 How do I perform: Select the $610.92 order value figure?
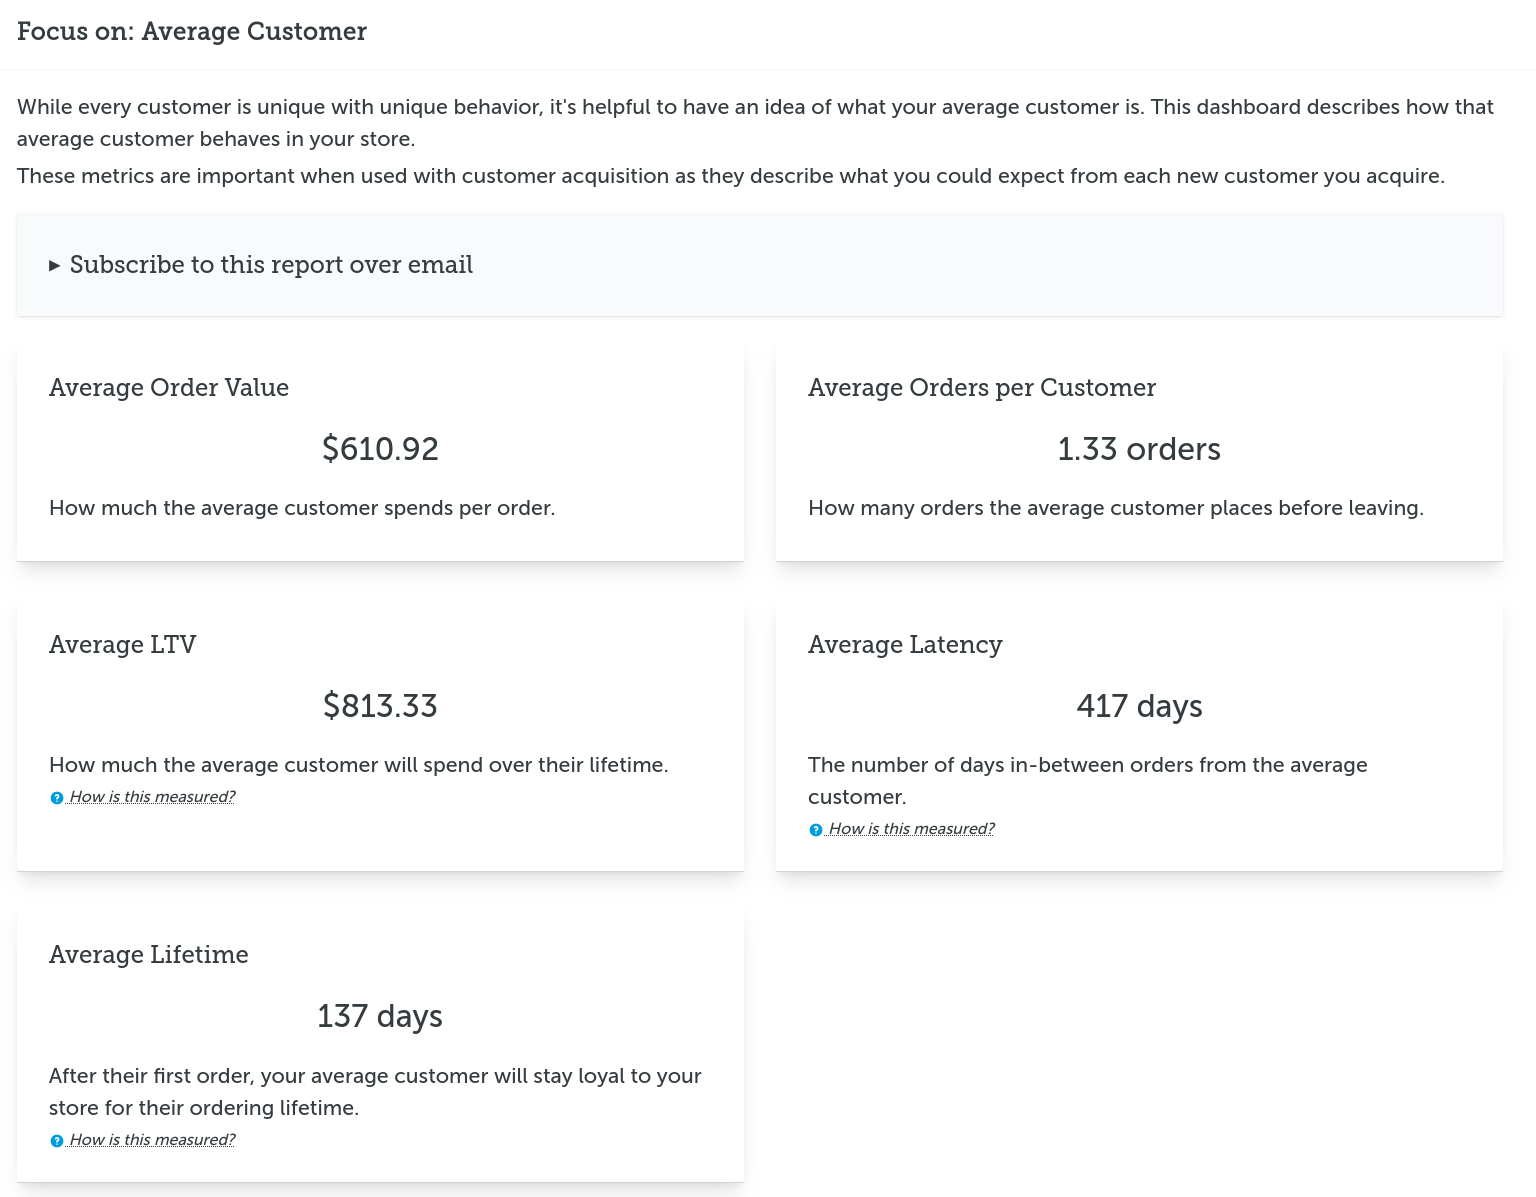pos(380,449)
